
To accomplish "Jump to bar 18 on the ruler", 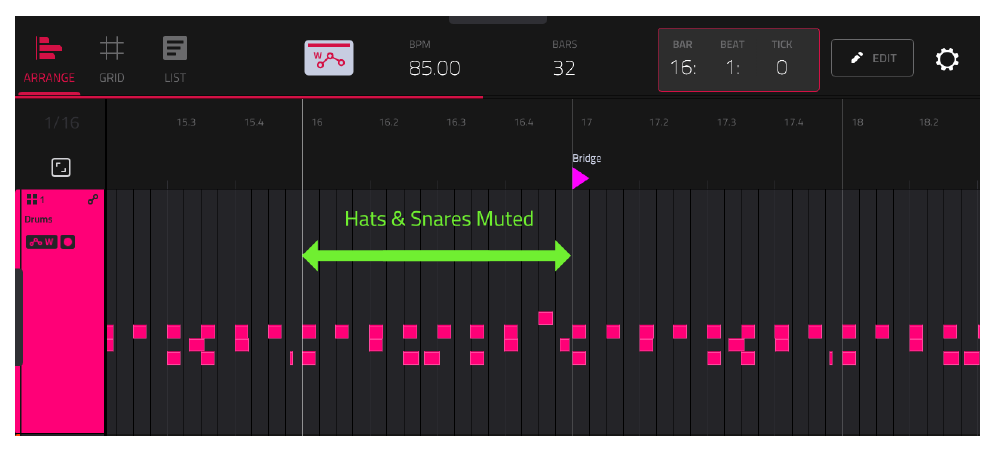I will coord(858,123).
